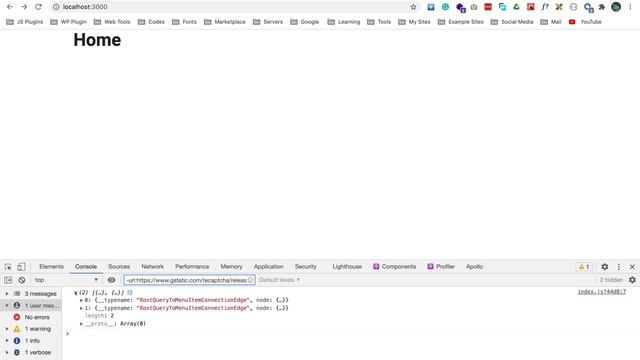Toggle the console sidebar panel
Screen dimensions: 640x360
click(8, 280)
